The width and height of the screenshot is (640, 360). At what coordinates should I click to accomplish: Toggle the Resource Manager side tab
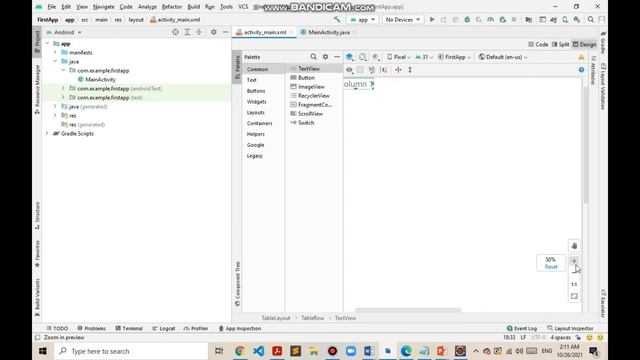(37, 89)
